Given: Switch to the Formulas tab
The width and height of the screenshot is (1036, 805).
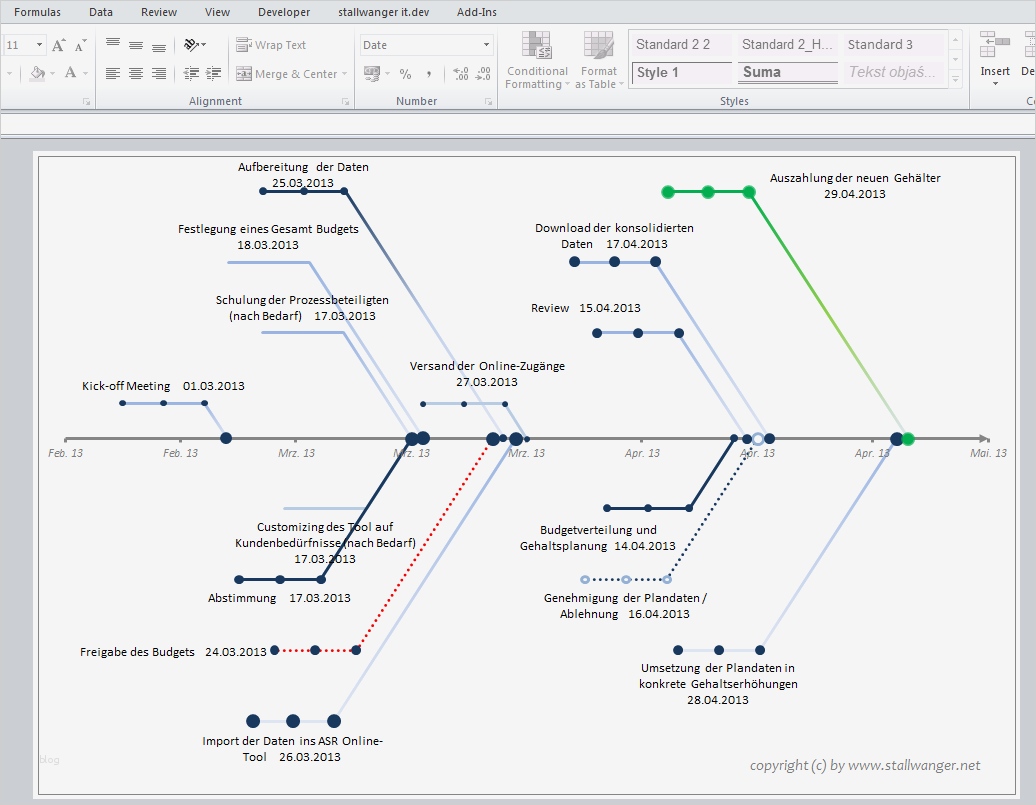Looking at the screenshot, I should [37, 12].
